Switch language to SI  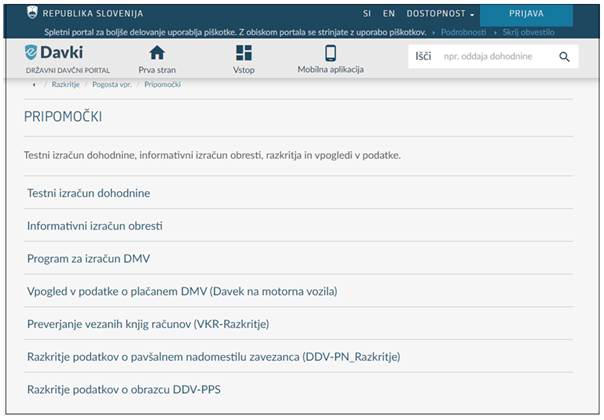point(365,14)
